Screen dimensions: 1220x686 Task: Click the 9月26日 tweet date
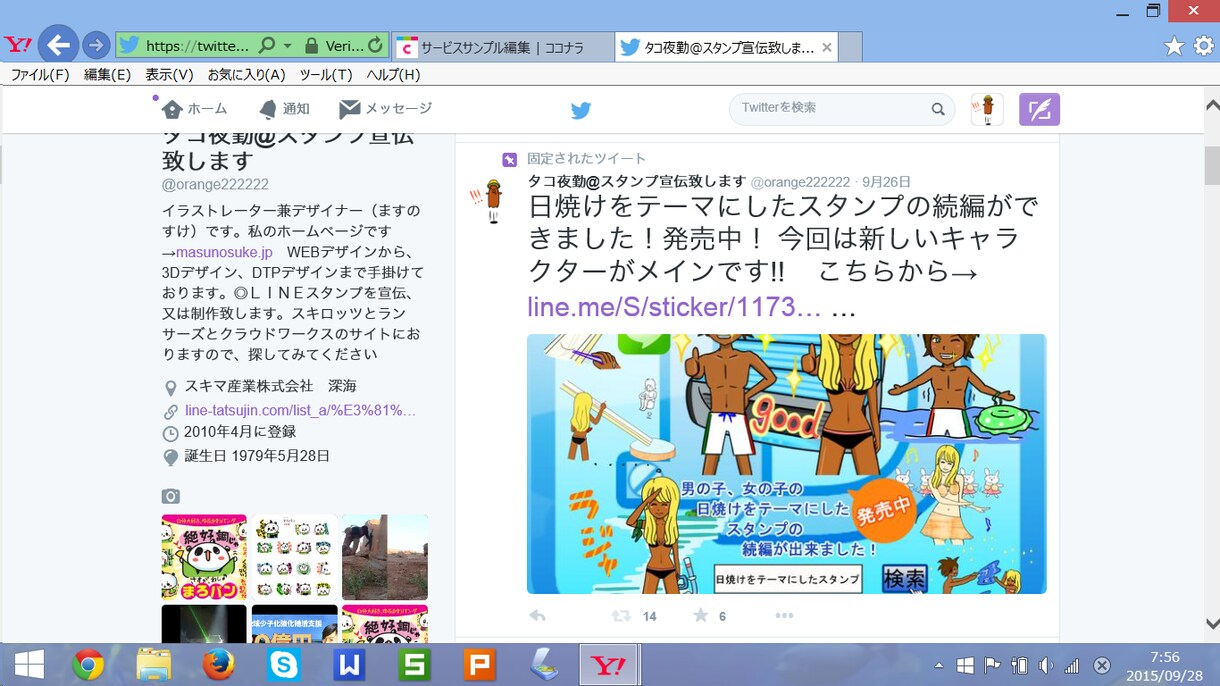[886, 182]
